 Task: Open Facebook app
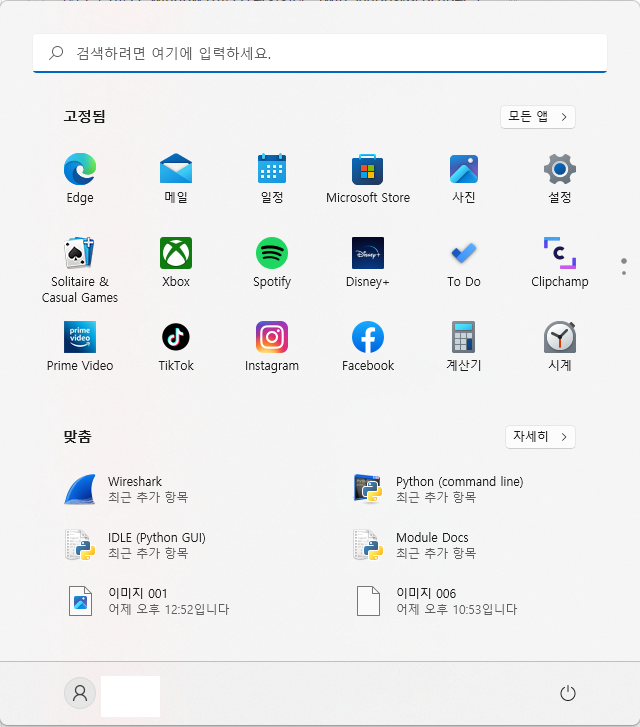368,346
